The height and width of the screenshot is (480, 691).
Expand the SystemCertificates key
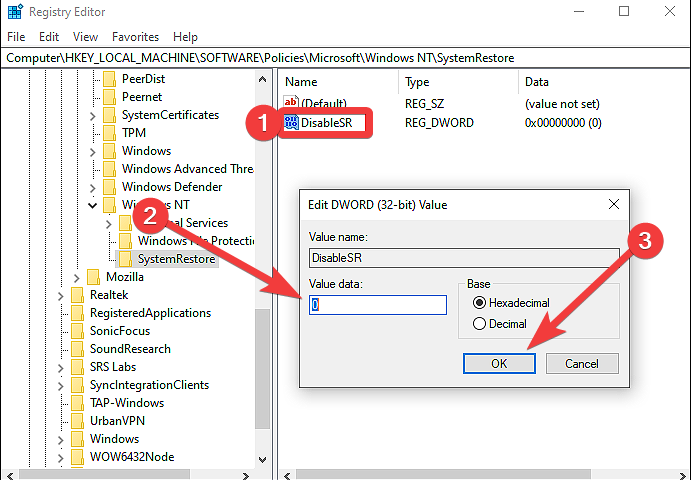point(93,115)
